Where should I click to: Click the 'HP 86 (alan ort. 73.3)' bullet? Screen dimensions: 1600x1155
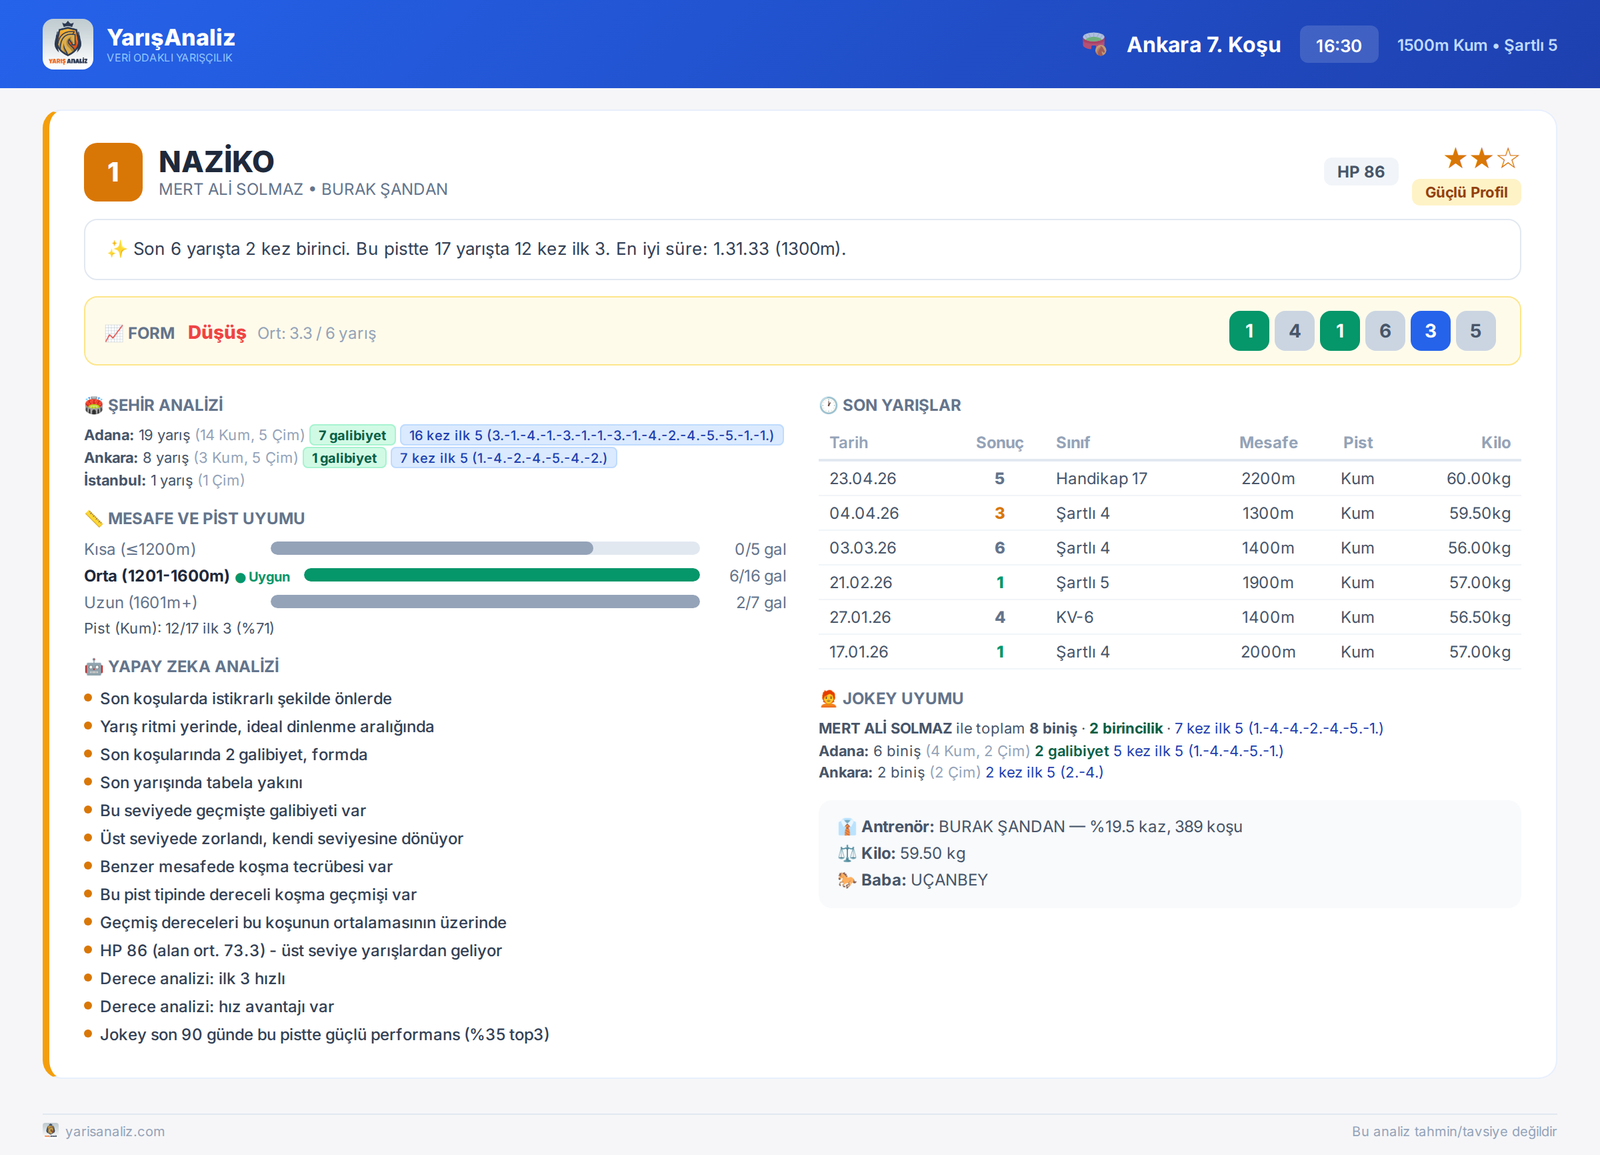(x=301, y=950)
